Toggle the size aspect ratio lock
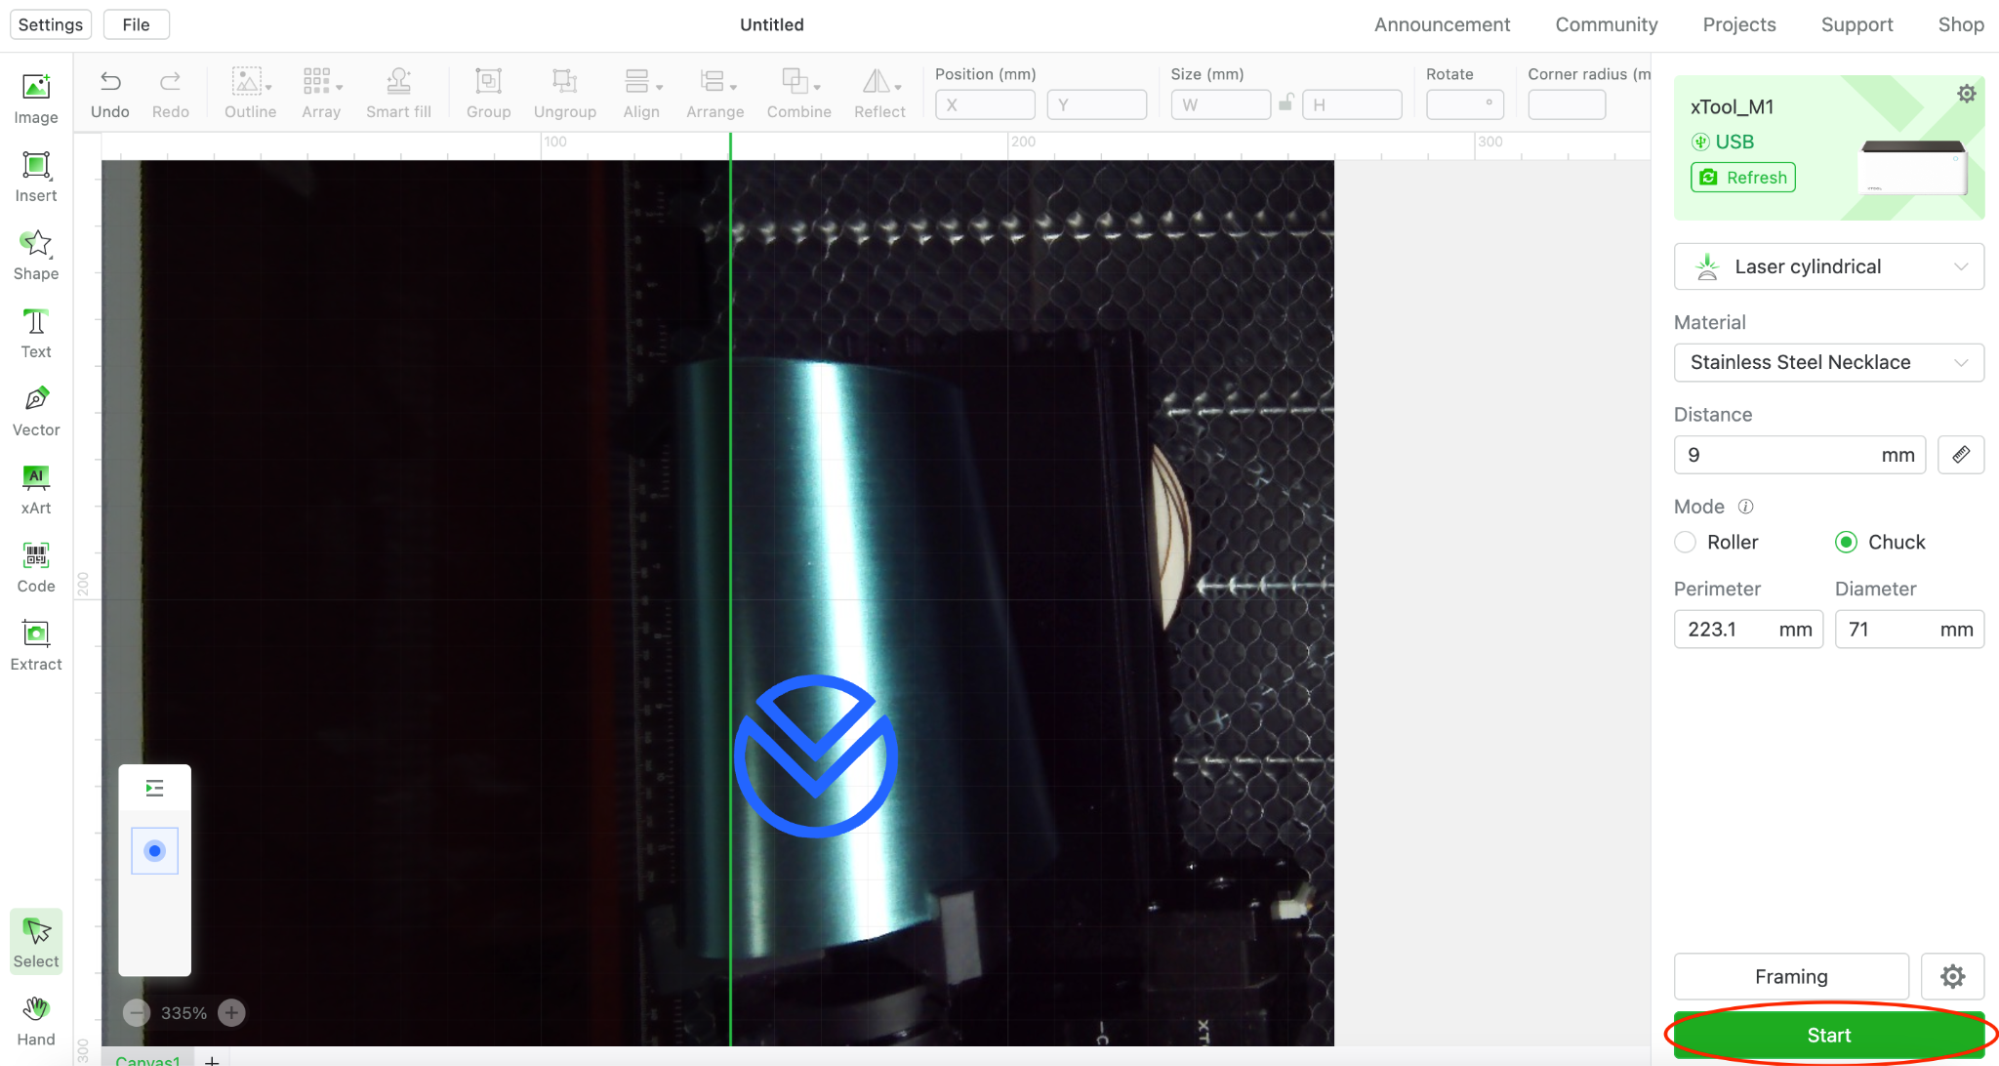1999x1066 pixels. point(1286,103)
